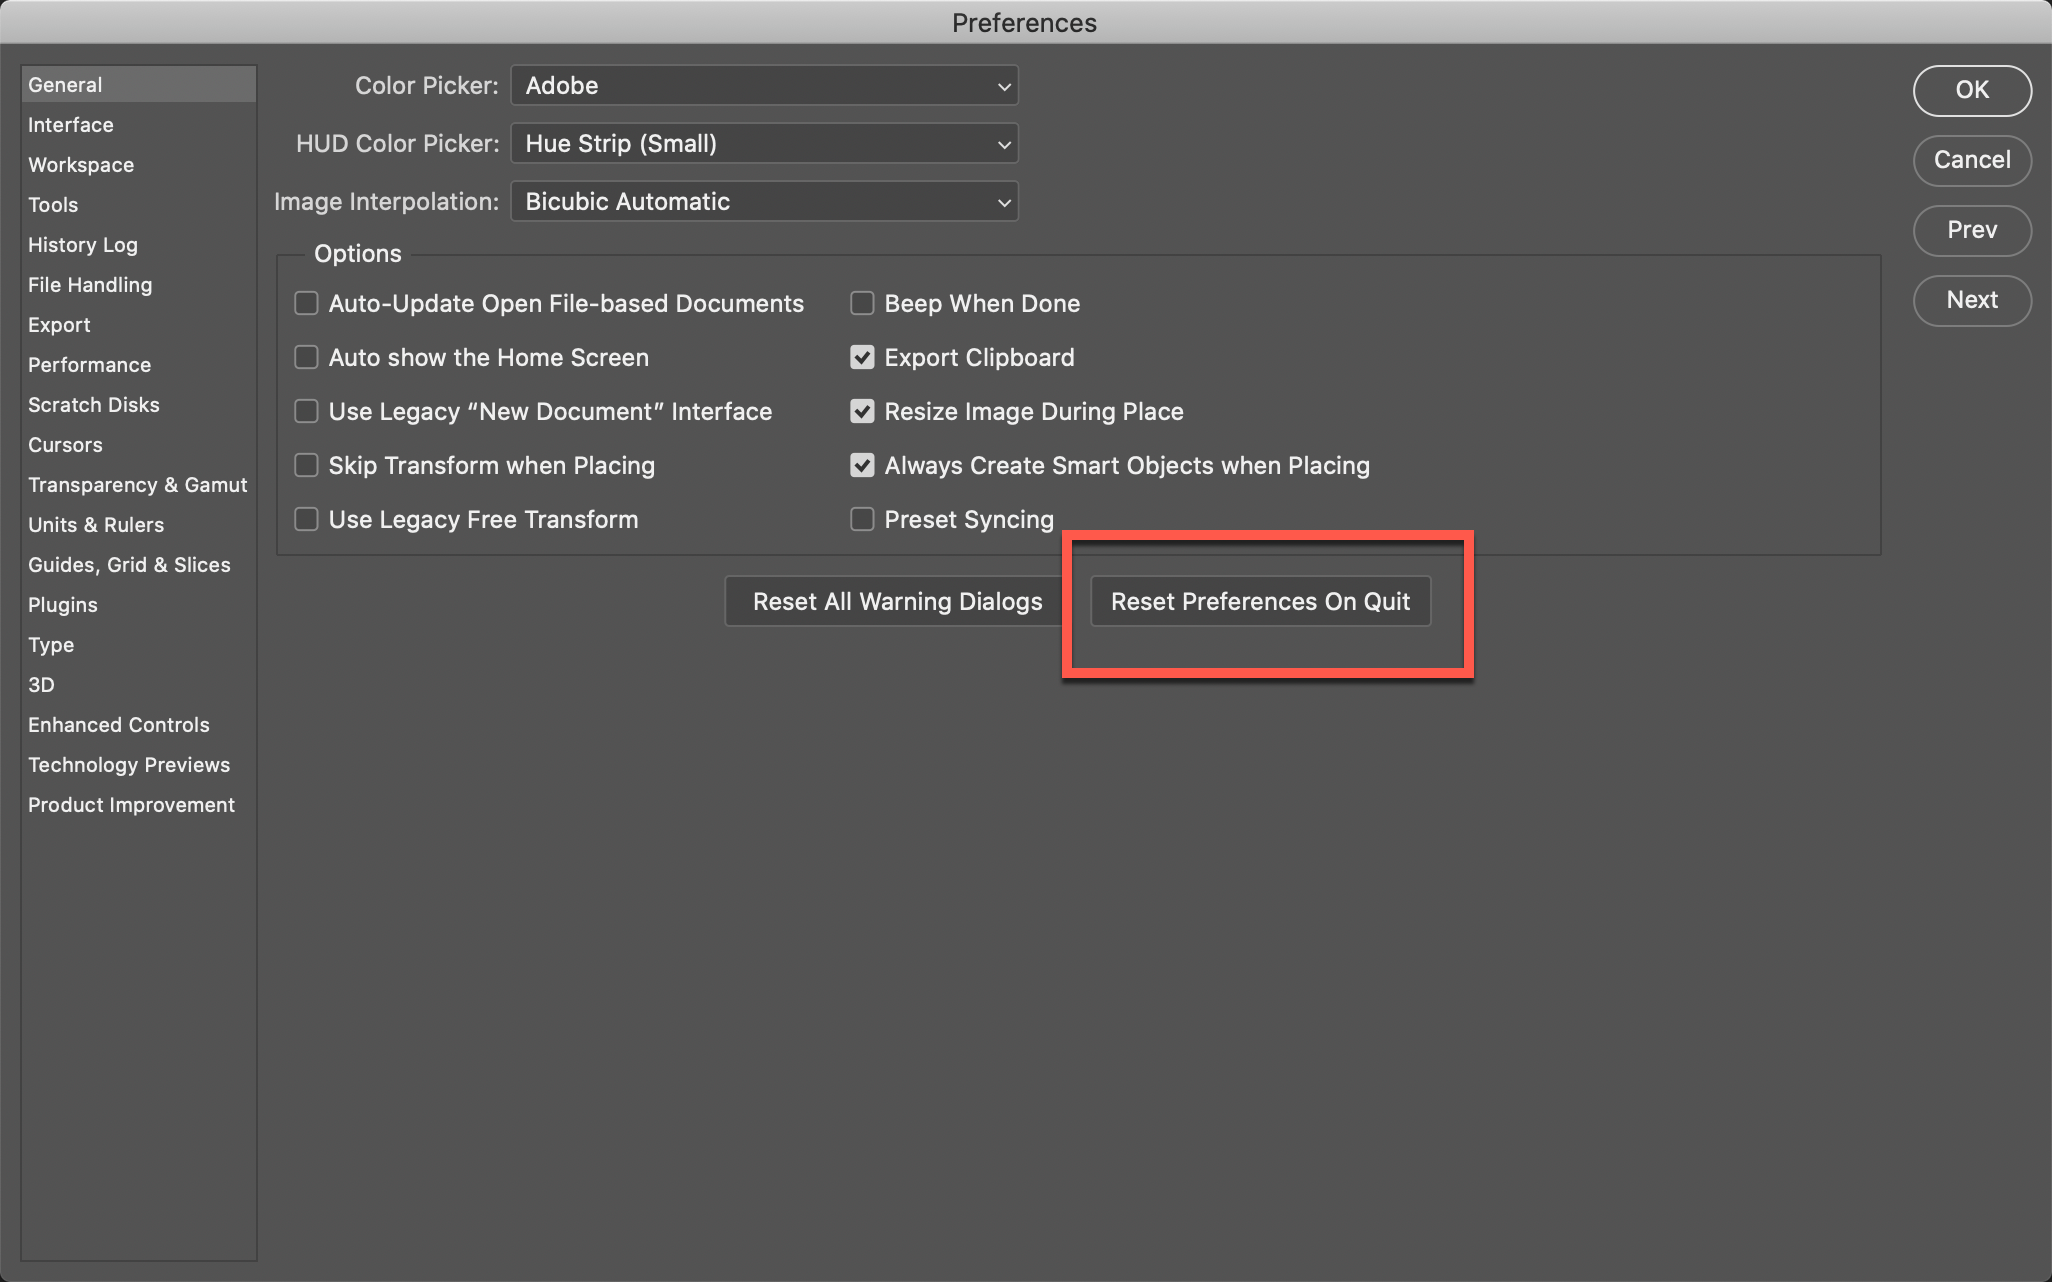Enable Use Legacy Free Transform
The height and width of the screenshot is (1282, 2052).
(x=306, y=519)
